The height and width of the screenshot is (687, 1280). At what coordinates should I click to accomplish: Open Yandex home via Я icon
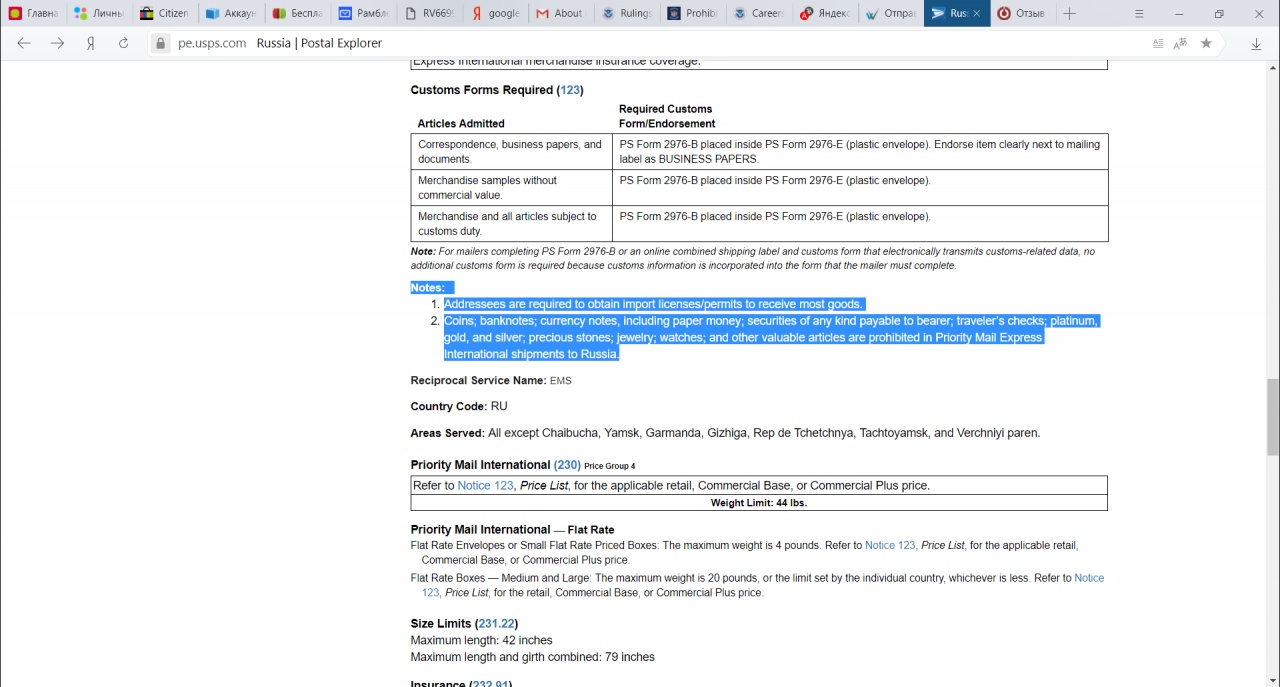(90, 43)
